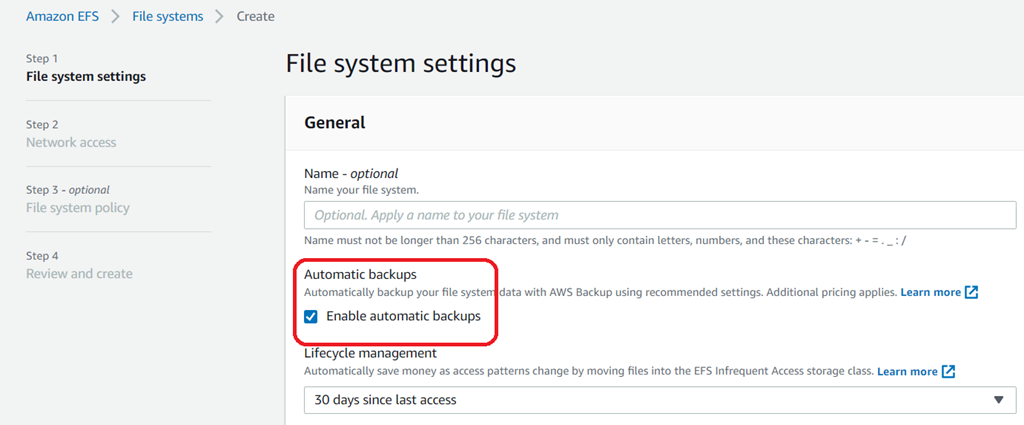Click chevron separator after Amazon EFS
This screenshot has width=1024, height=425.
tap(116, 16)
